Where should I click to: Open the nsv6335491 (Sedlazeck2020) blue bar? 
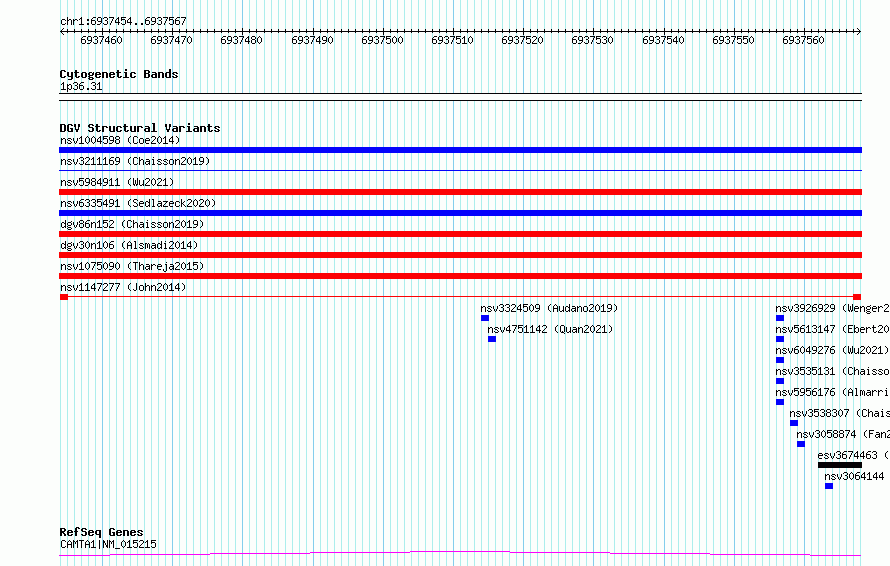460,213
